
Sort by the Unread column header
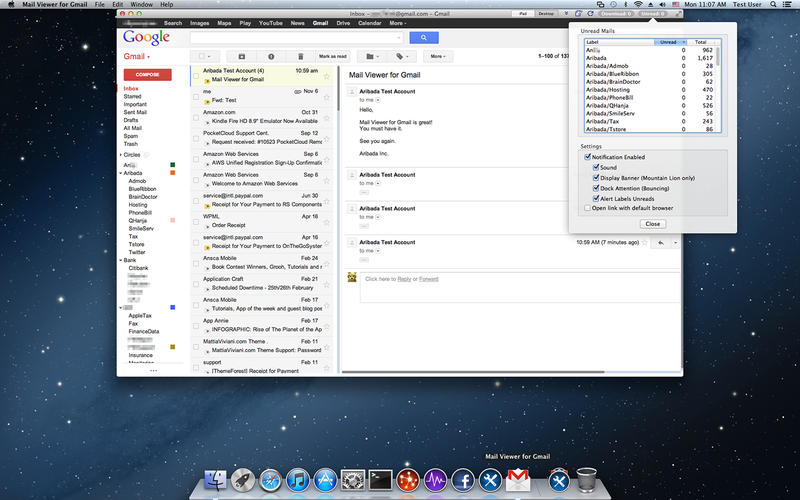pyautogui.click(x=670, y=42)
